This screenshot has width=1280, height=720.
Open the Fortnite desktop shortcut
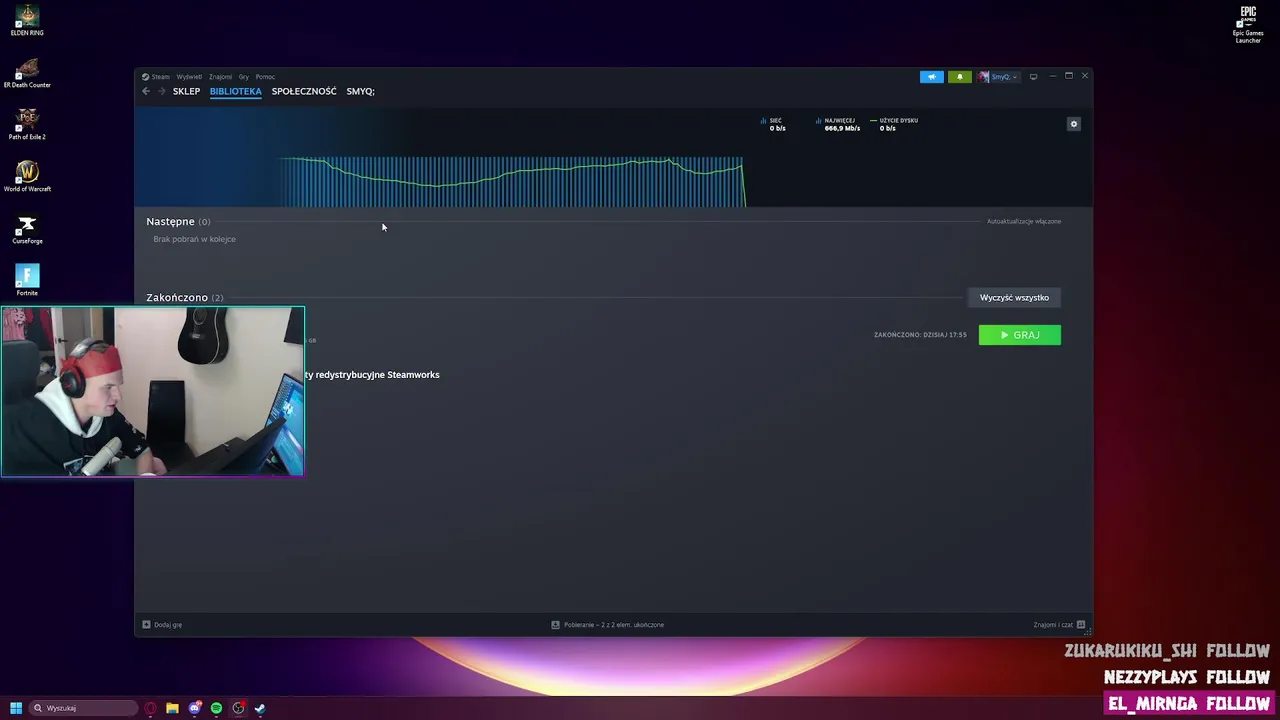[27, 280]
